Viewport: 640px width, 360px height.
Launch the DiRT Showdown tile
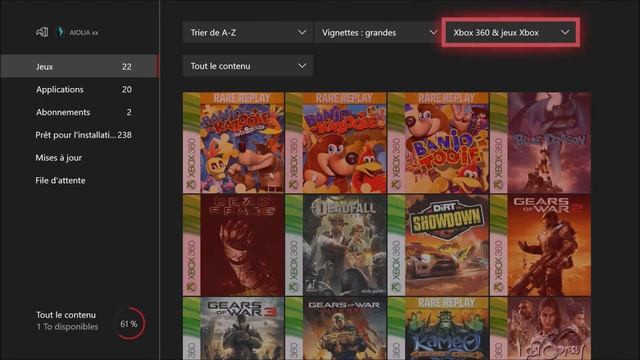[x=438, y=245]
